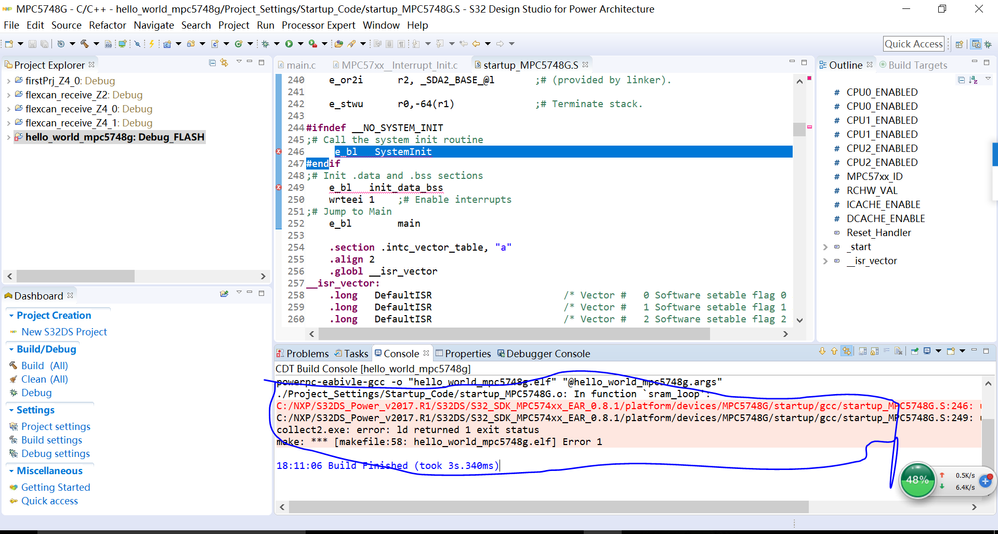Select RCHW_VAL in Outline
Viewport: 998px width, 534px height.
pyautogui.click(x=871, y=190)
